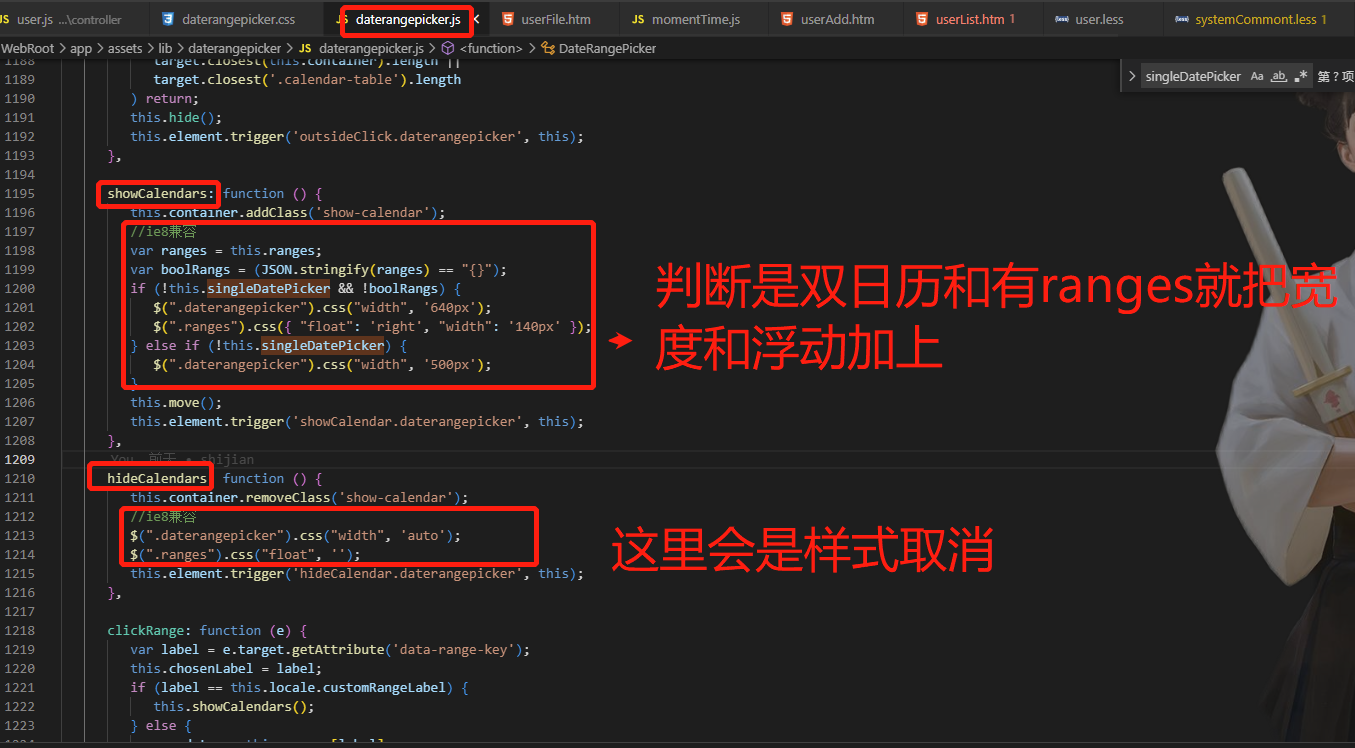Click the '//ie8兼容' comment on line 1197
Screen dimensions: 1355x748
coord(164,231)
